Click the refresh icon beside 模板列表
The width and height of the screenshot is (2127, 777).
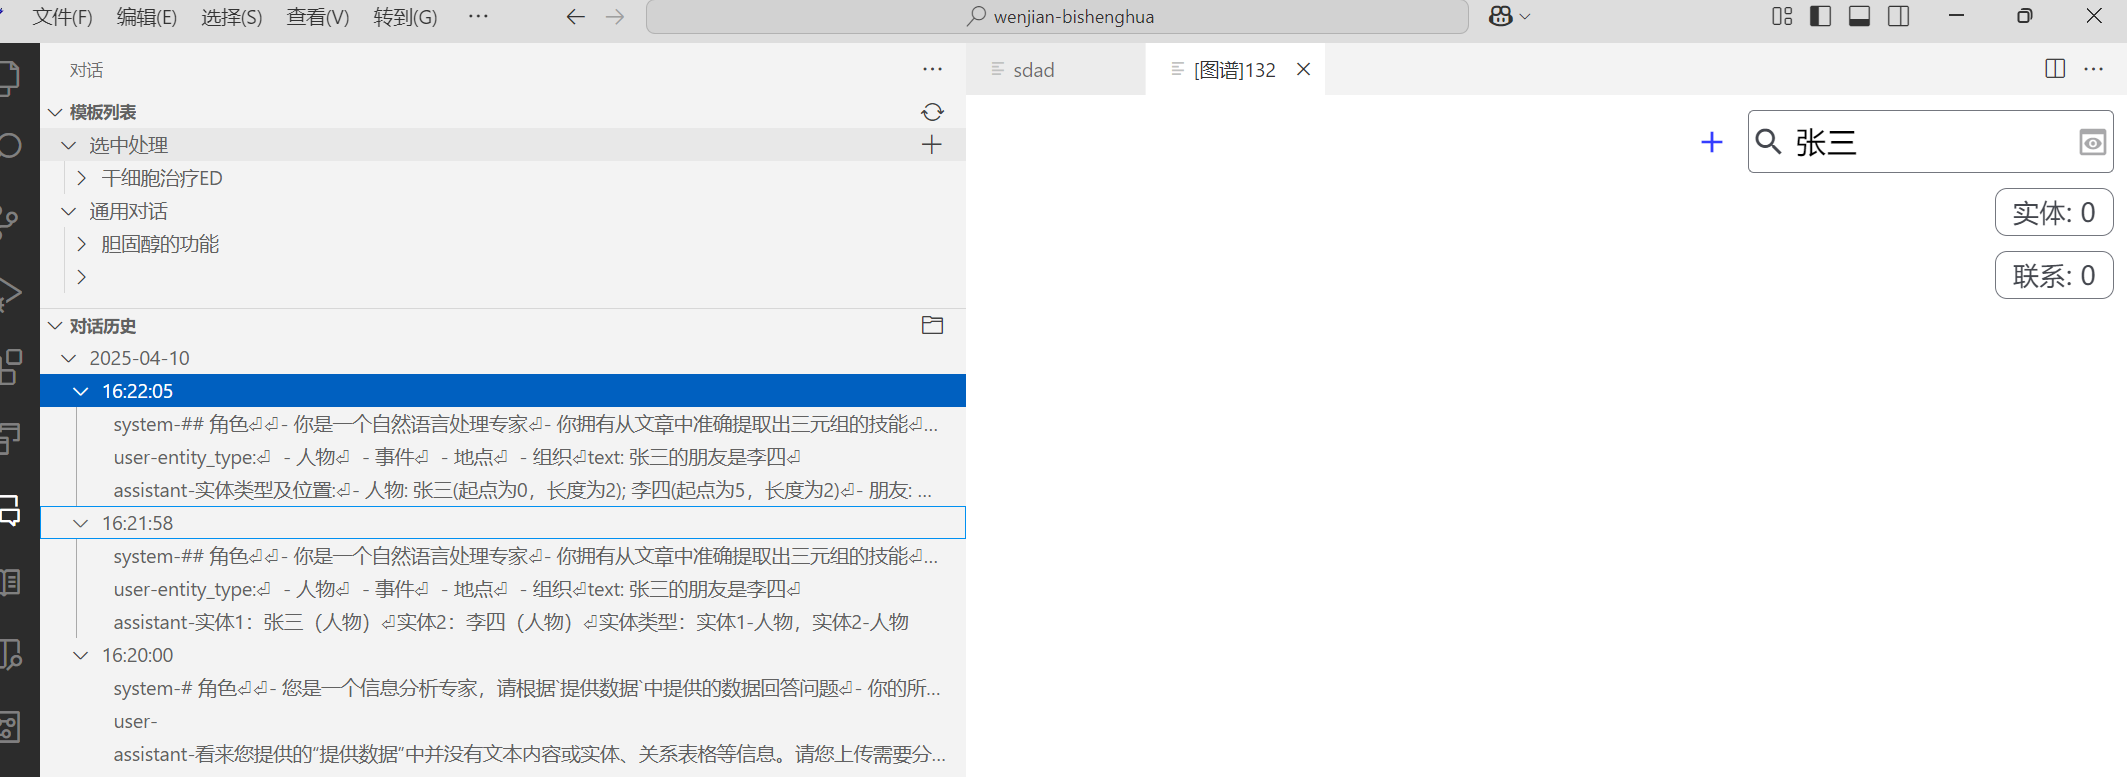932,112
